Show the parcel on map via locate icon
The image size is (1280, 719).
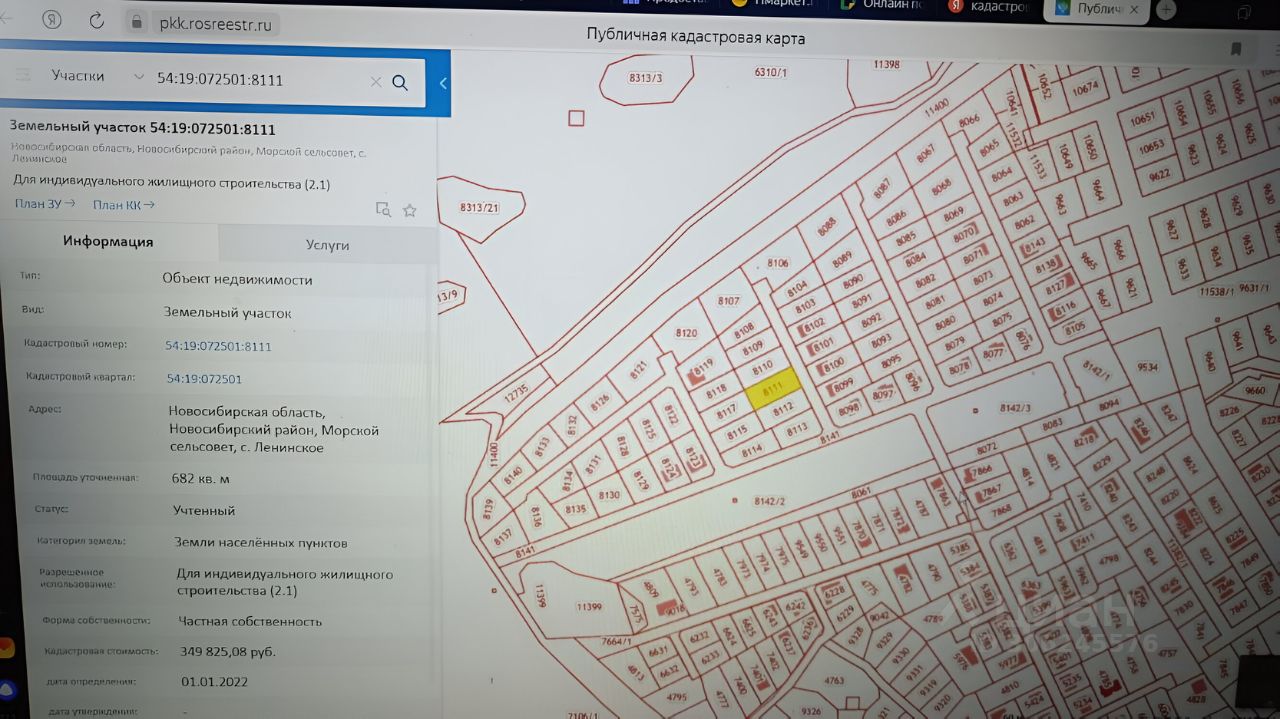383,209
